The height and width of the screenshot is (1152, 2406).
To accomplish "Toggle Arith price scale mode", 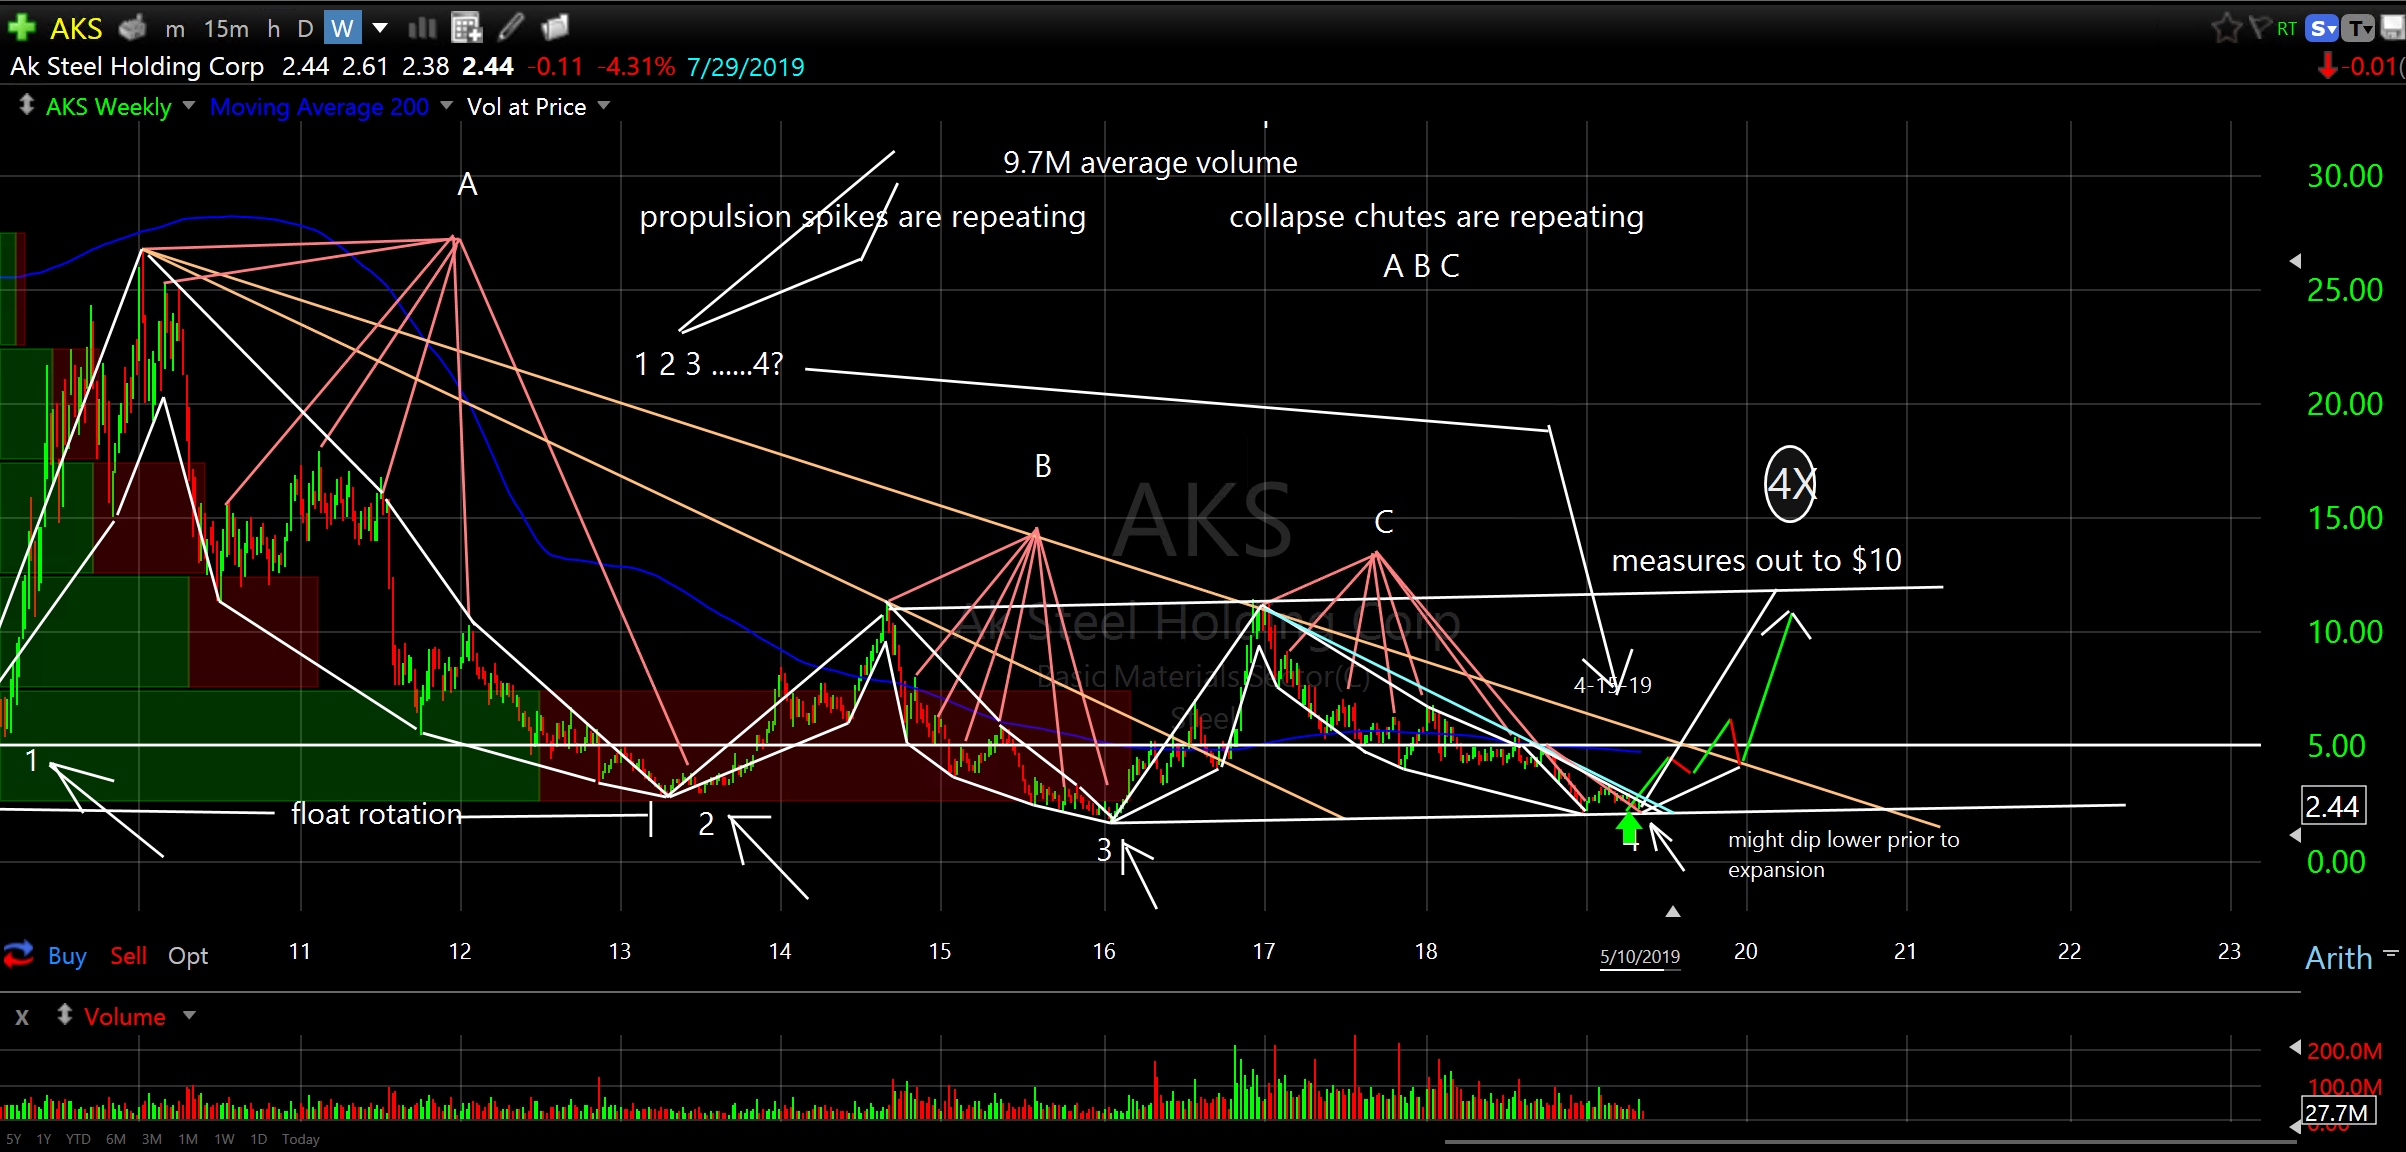I will [x=2338, y=957].
